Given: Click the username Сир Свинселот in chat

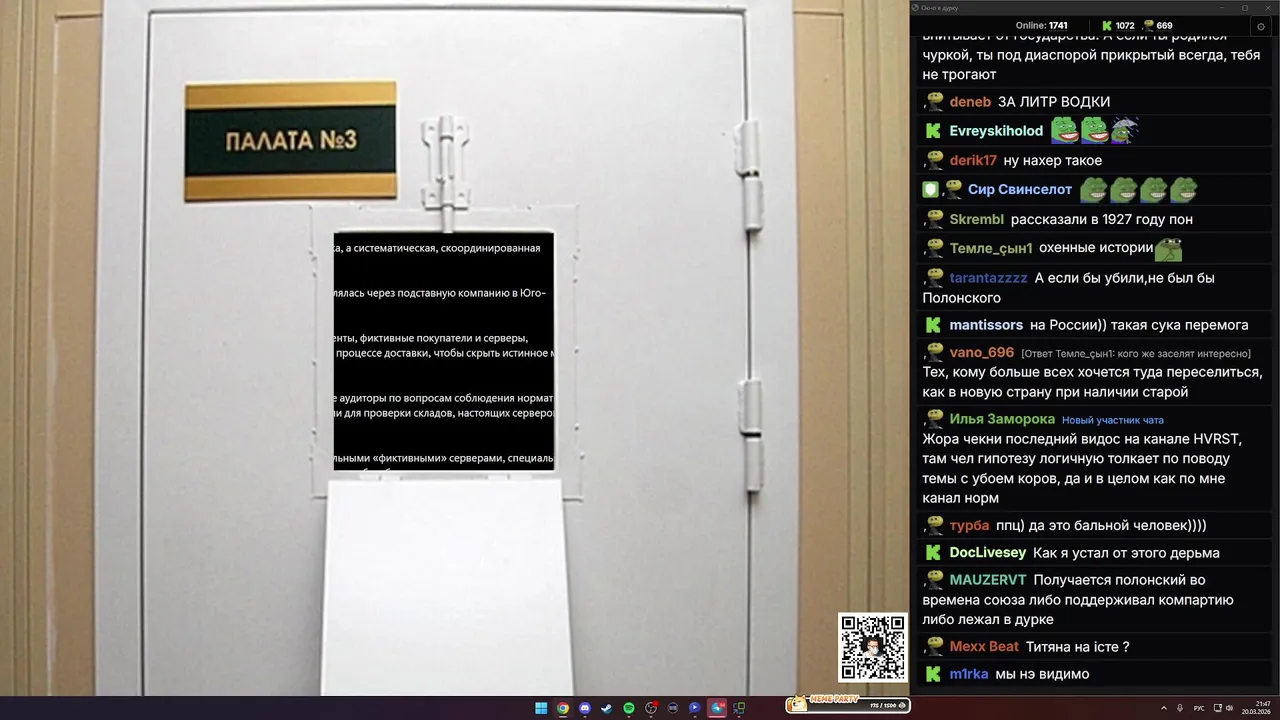Looking at the screenshot, I should tap(1020, 189).
